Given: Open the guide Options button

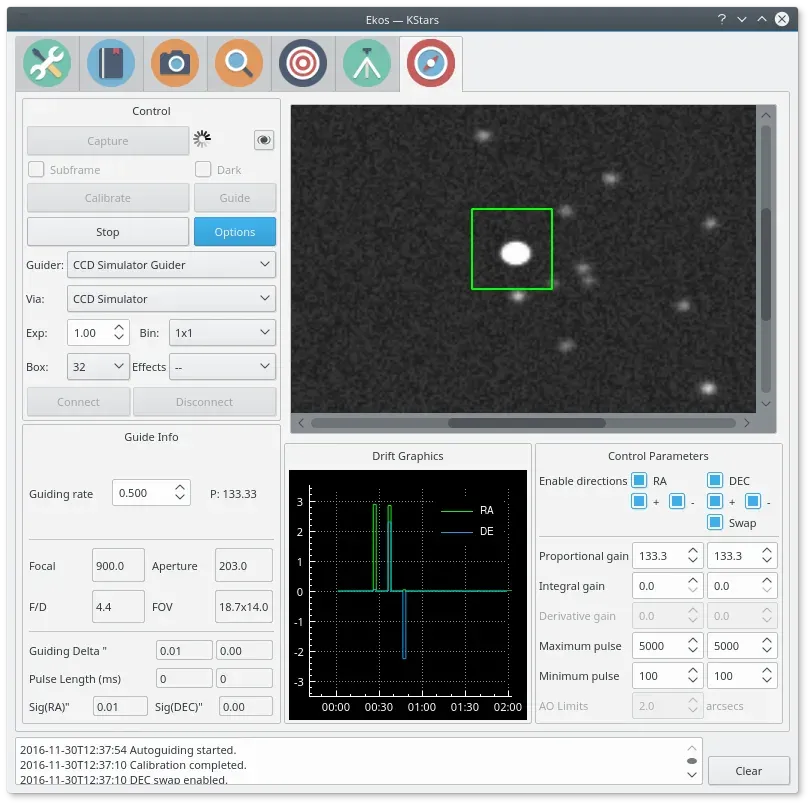Looking at the screenshot, I should click(235, 232).
